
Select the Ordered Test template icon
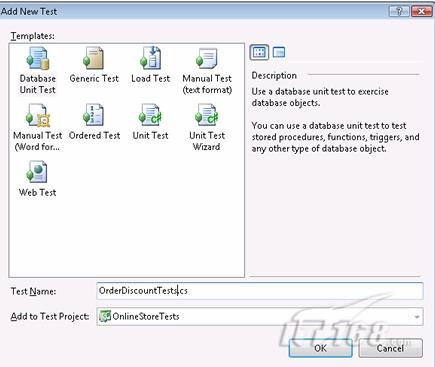94,115
